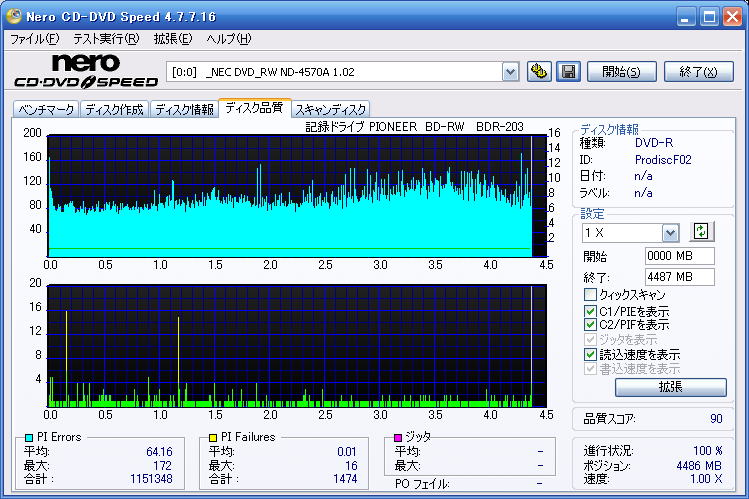Open the ヘルプ(H) menu
This screenshot has width=749, height=499.
[229, 39]
